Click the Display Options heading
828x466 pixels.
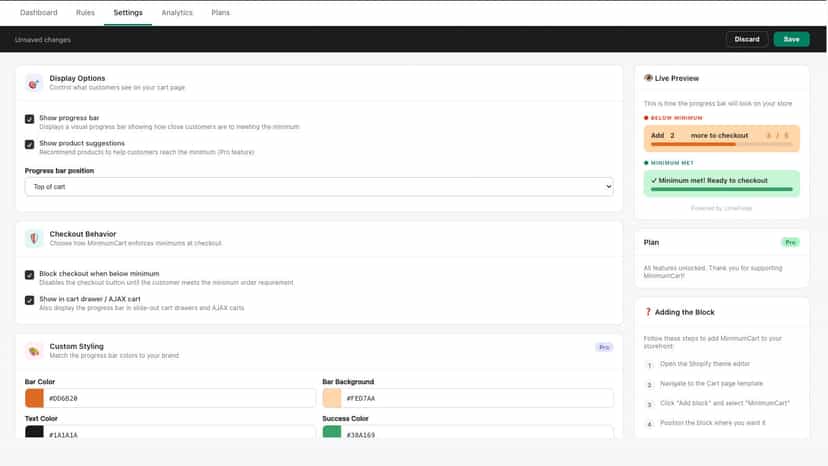[x=77, y=78]
